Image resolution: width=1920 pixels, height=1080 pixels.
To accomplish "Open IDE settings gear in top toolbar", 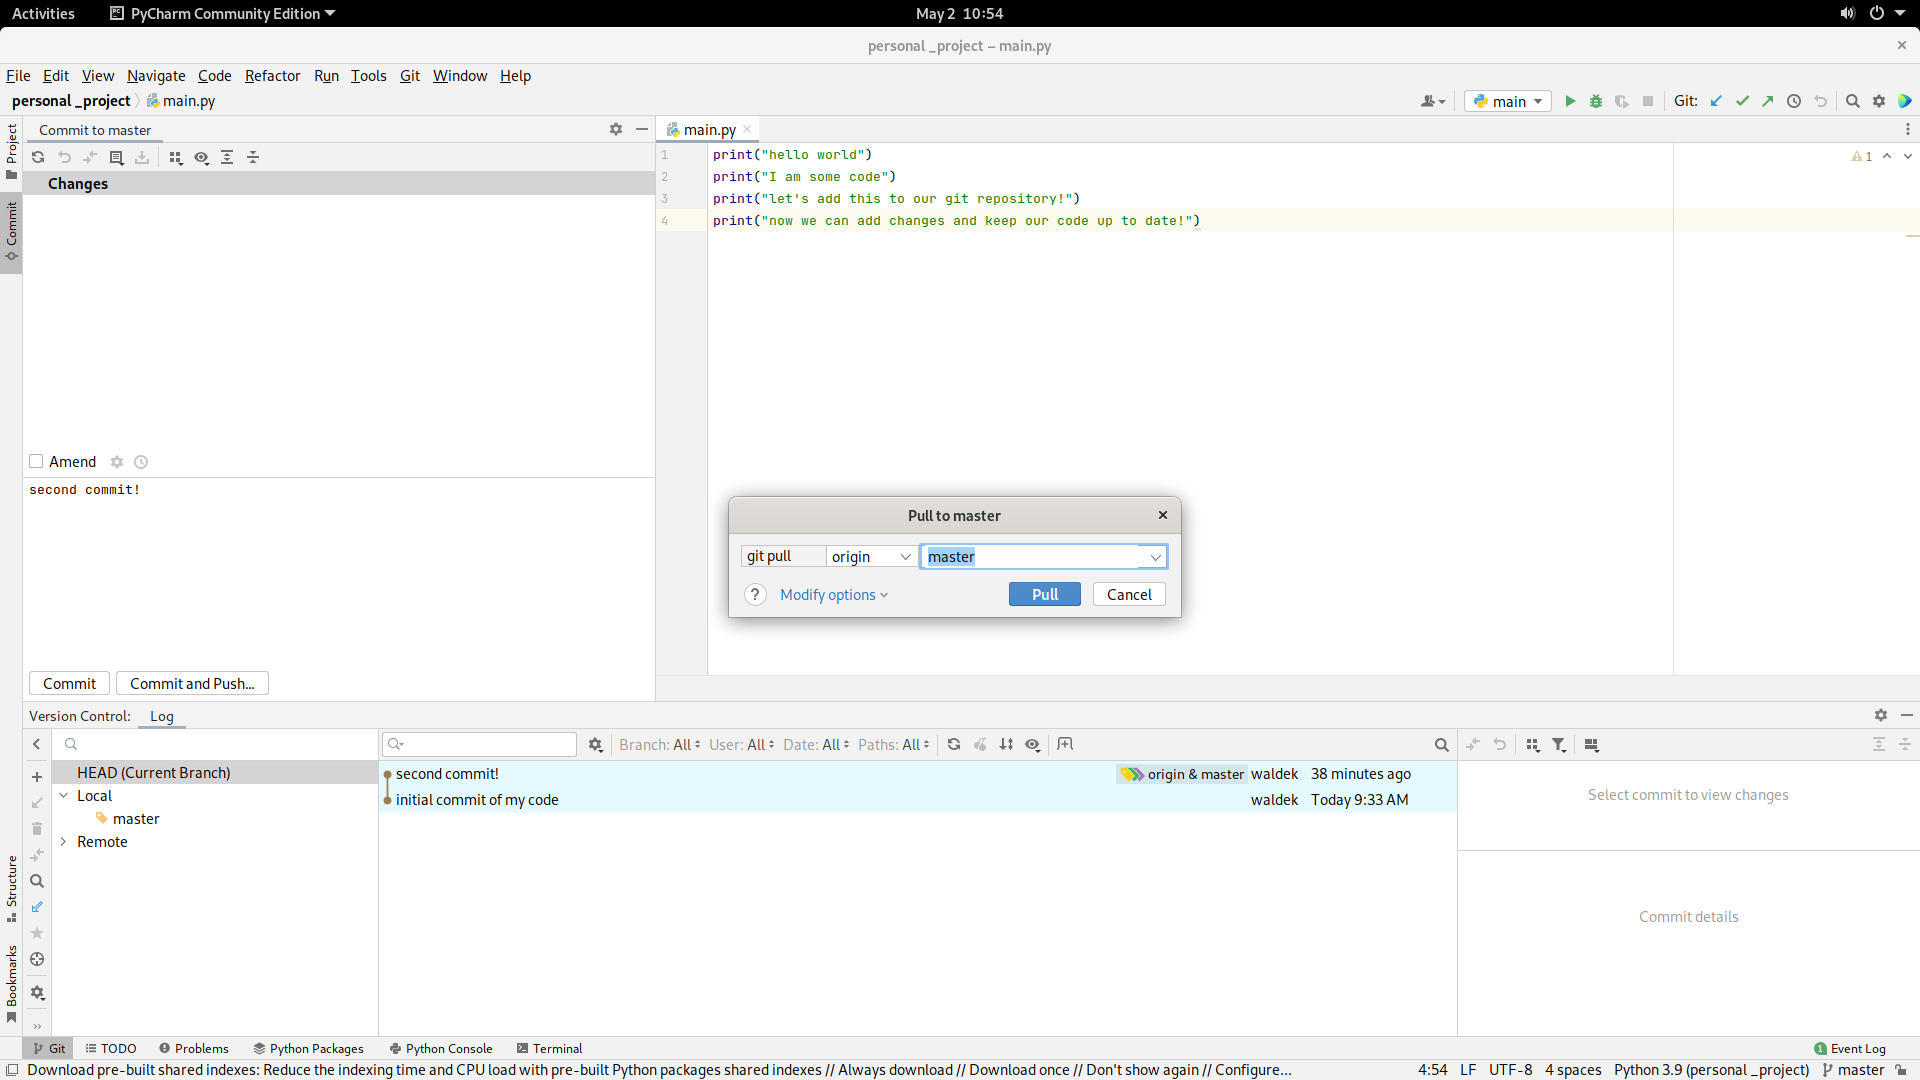I will (1879, 101).
